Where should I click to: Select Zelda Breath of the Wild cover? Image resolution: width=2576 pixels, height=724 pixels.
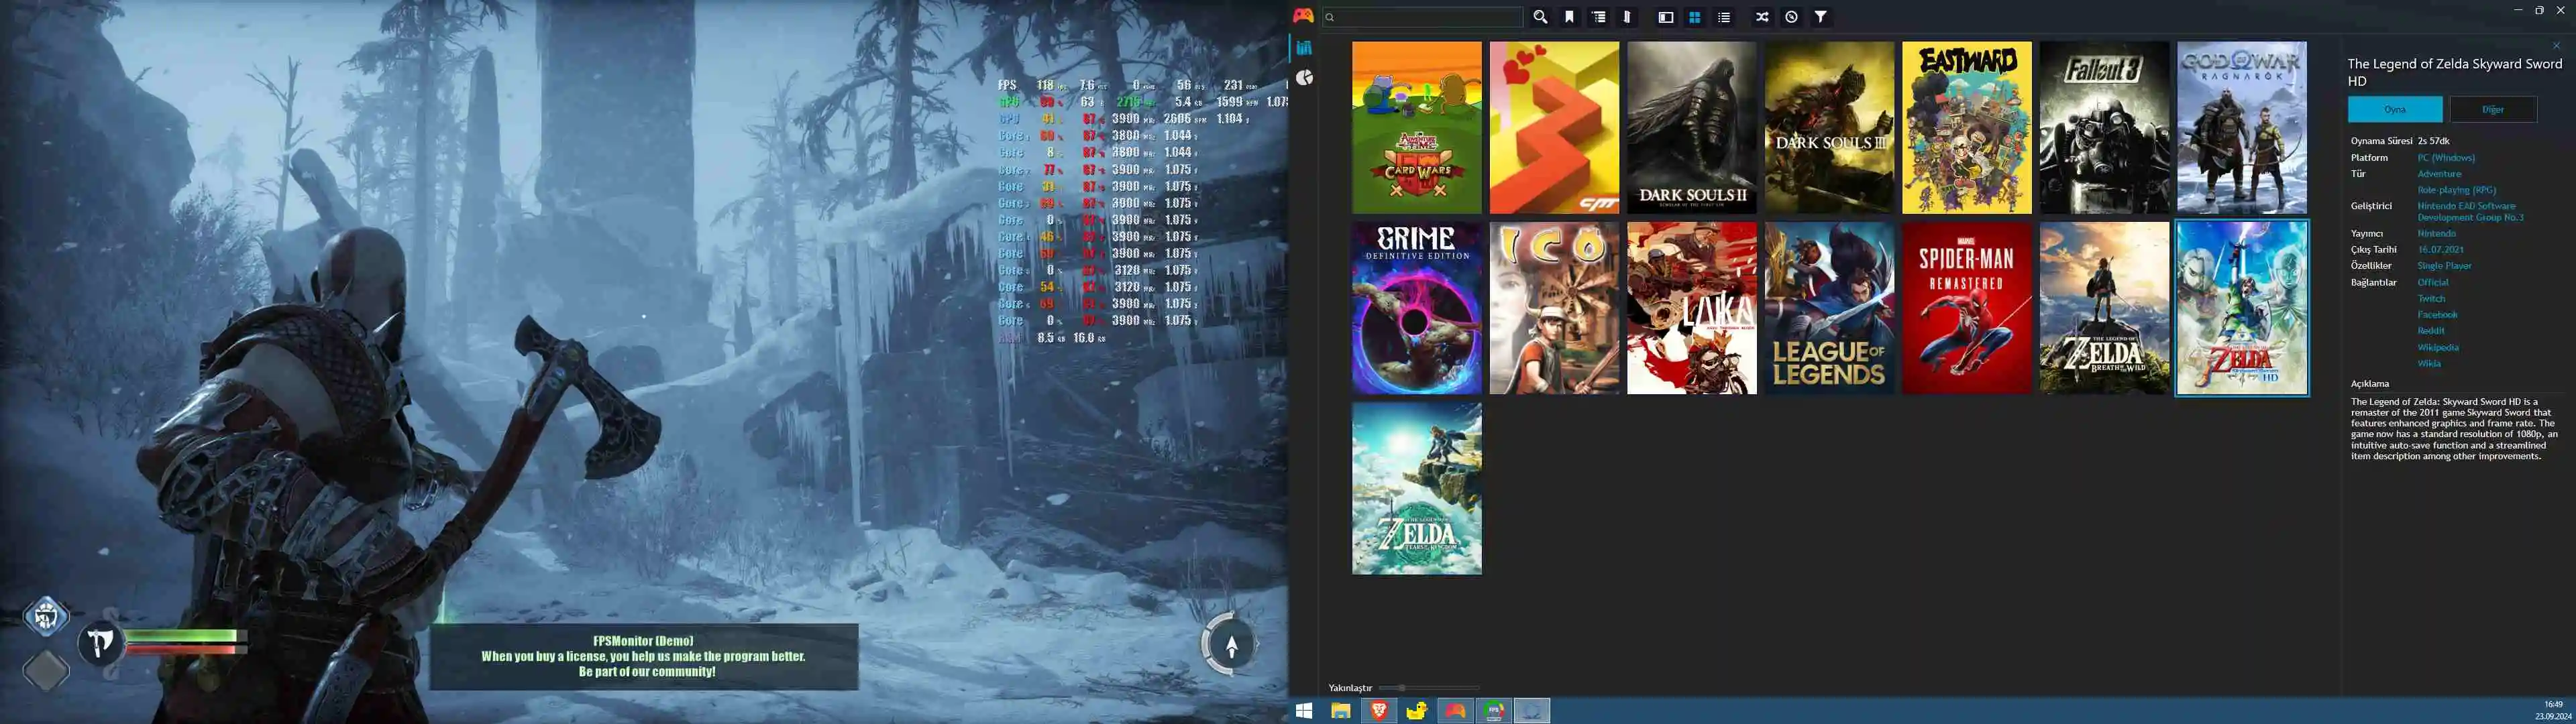pyautogui.click(x=2105, y=308)
